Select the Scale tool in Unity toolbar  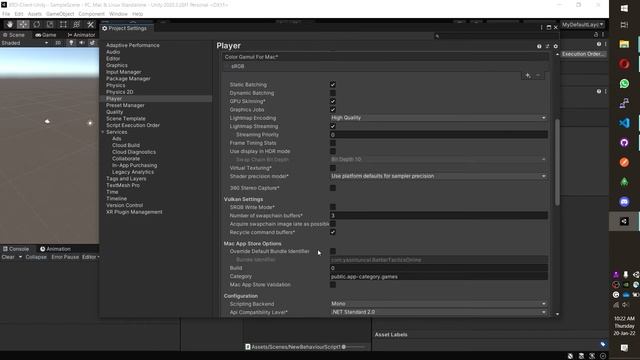[x=50, y=24]
